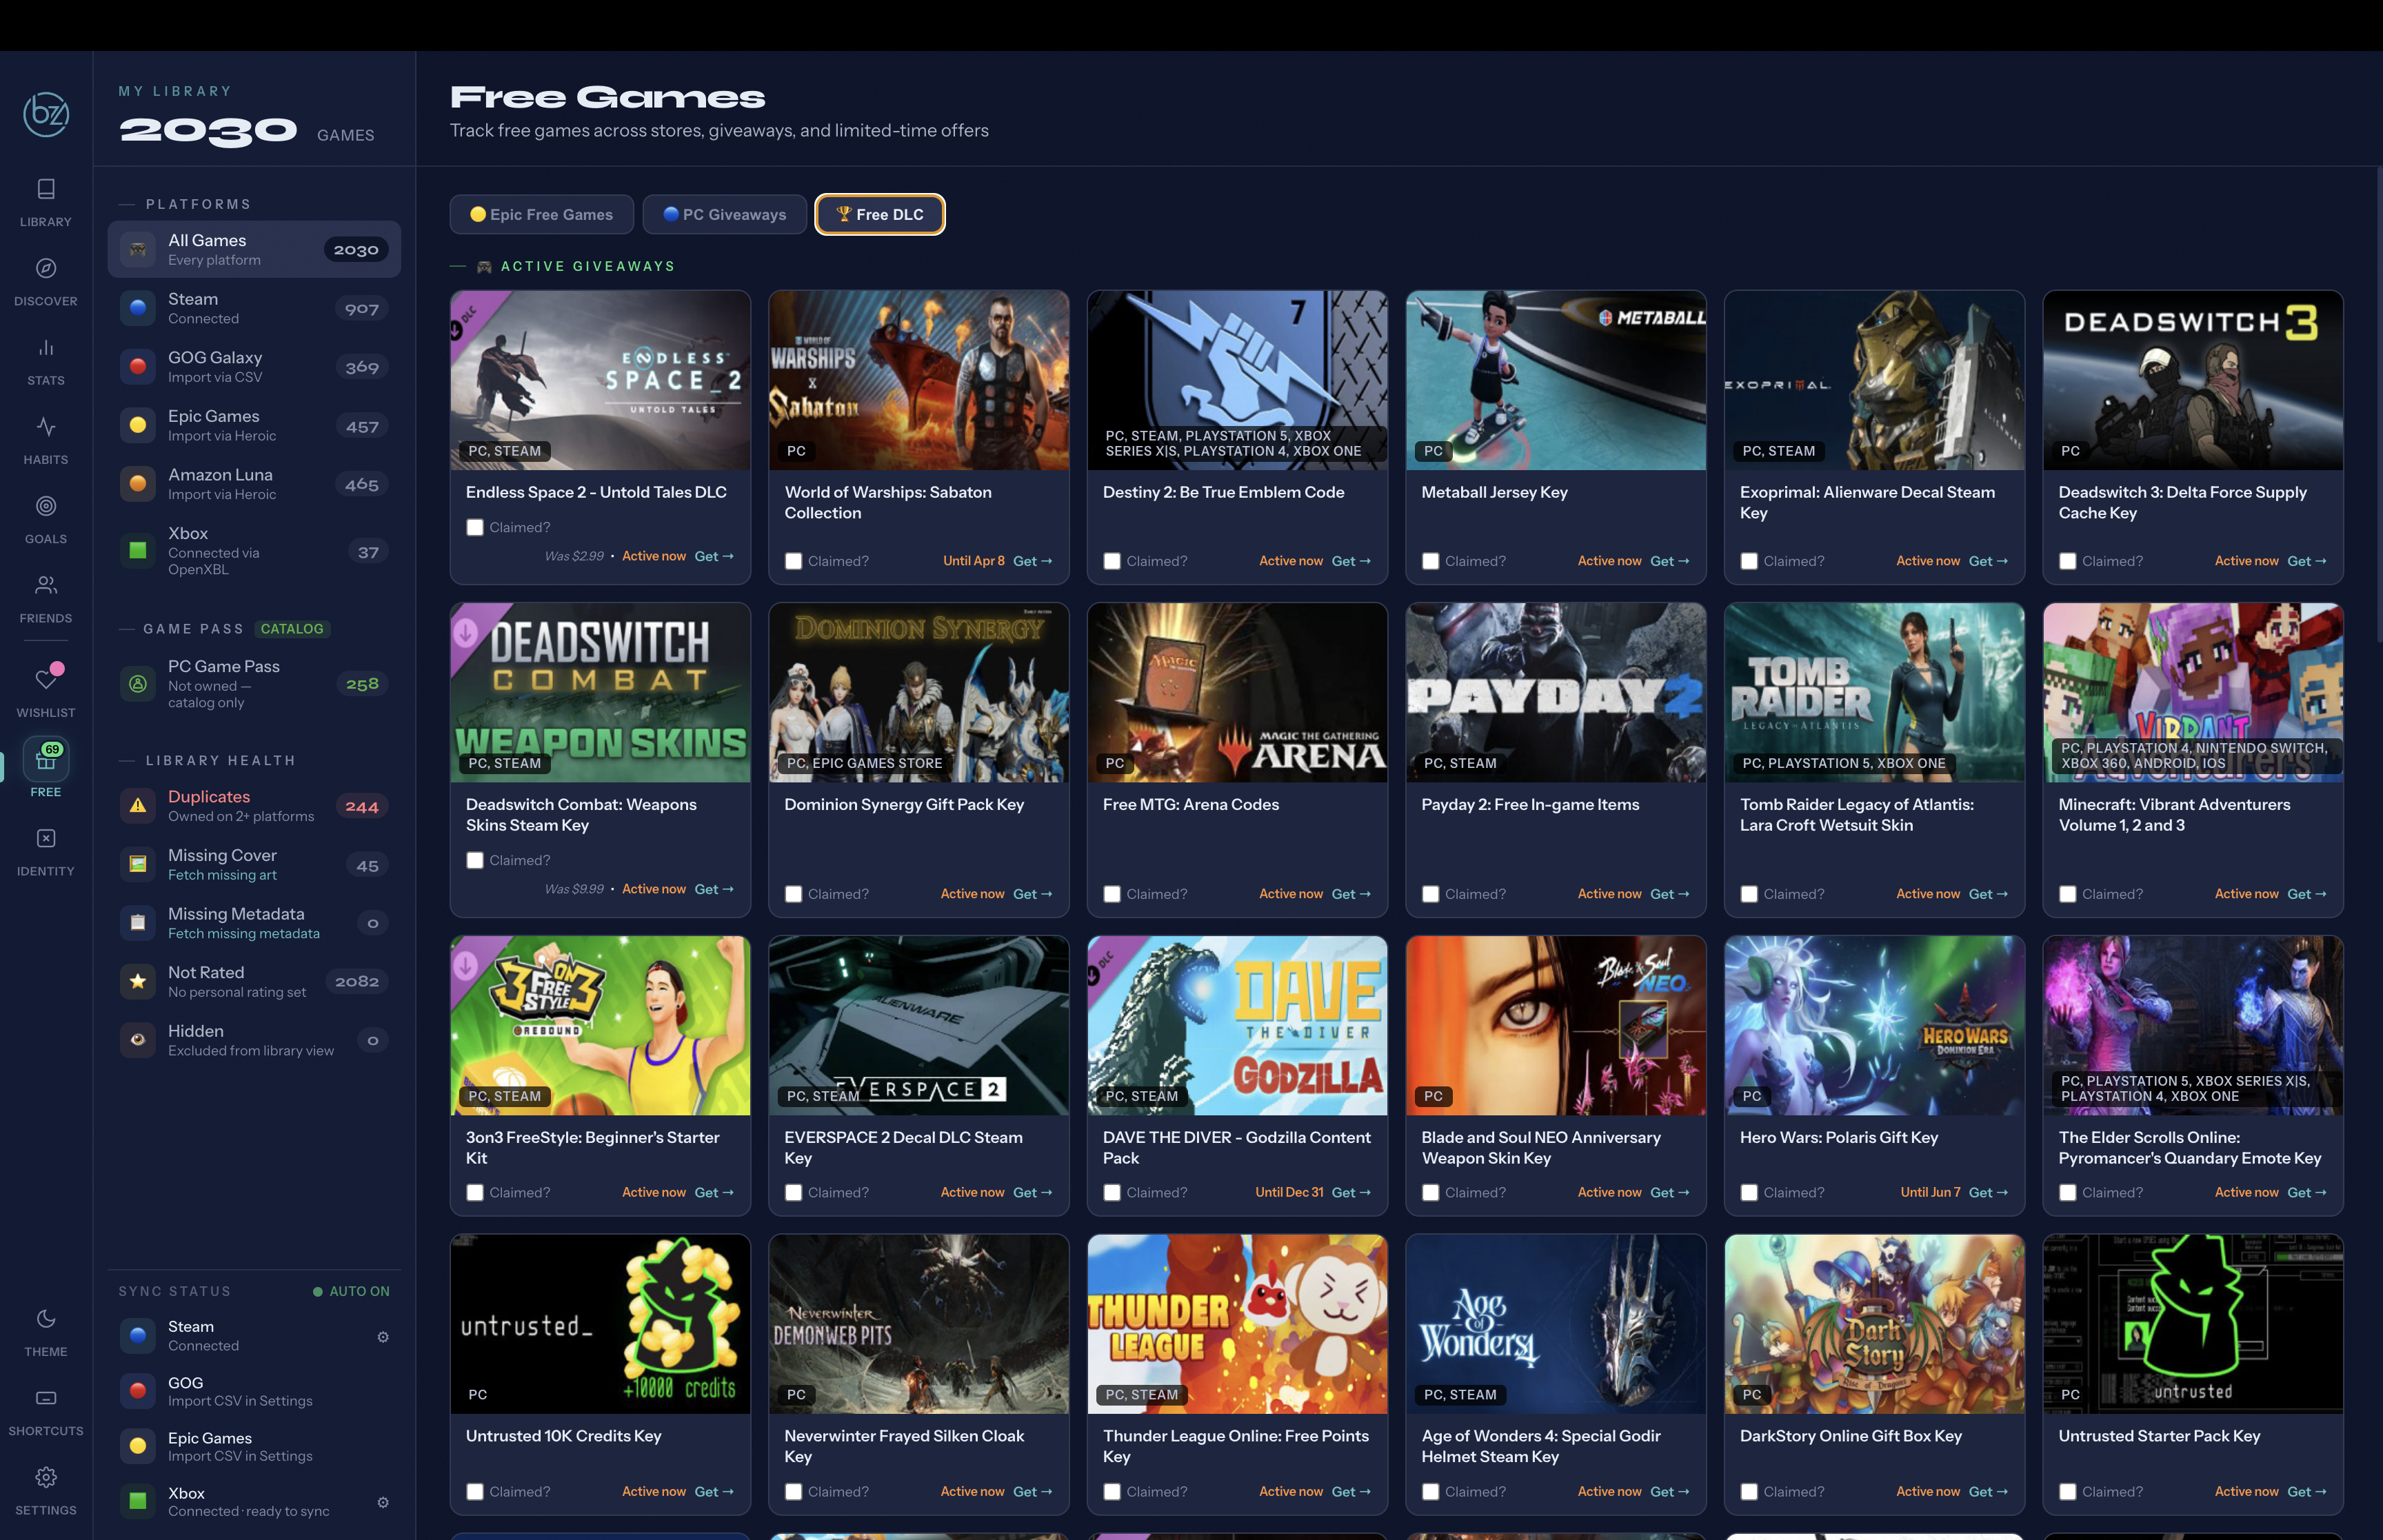2383x1540 pixels.
Task: Click Neverwinter Frayed Silken Cloak title
Action: (904, 1446)
